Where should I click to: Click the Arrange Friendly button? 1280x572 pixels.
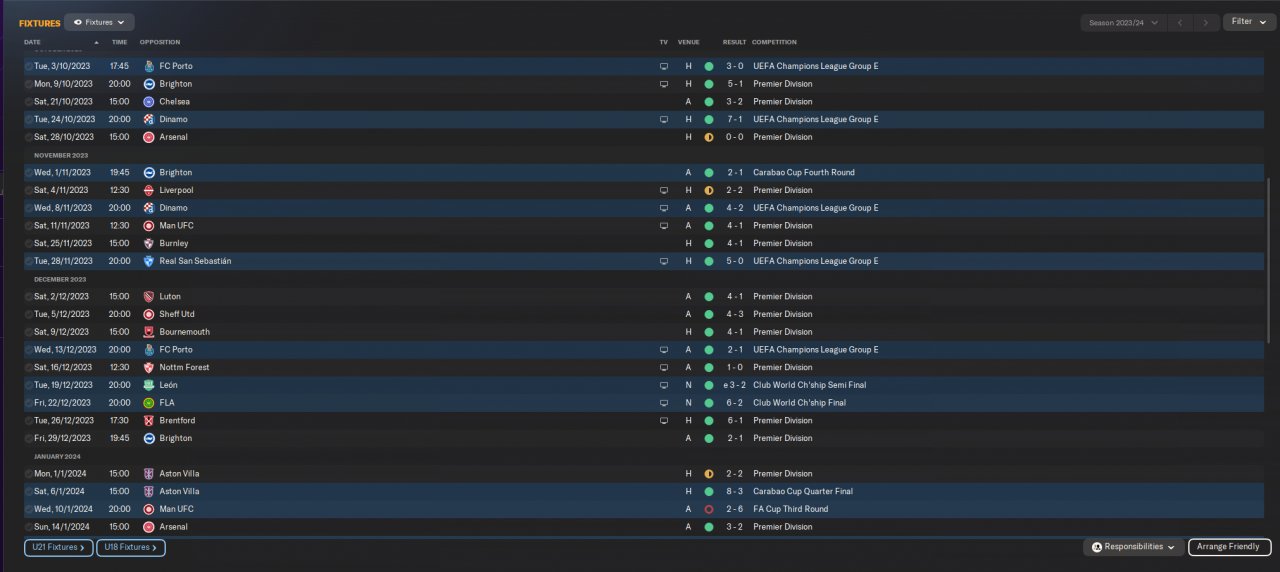pyautogui.click(x=1229, y=547)
